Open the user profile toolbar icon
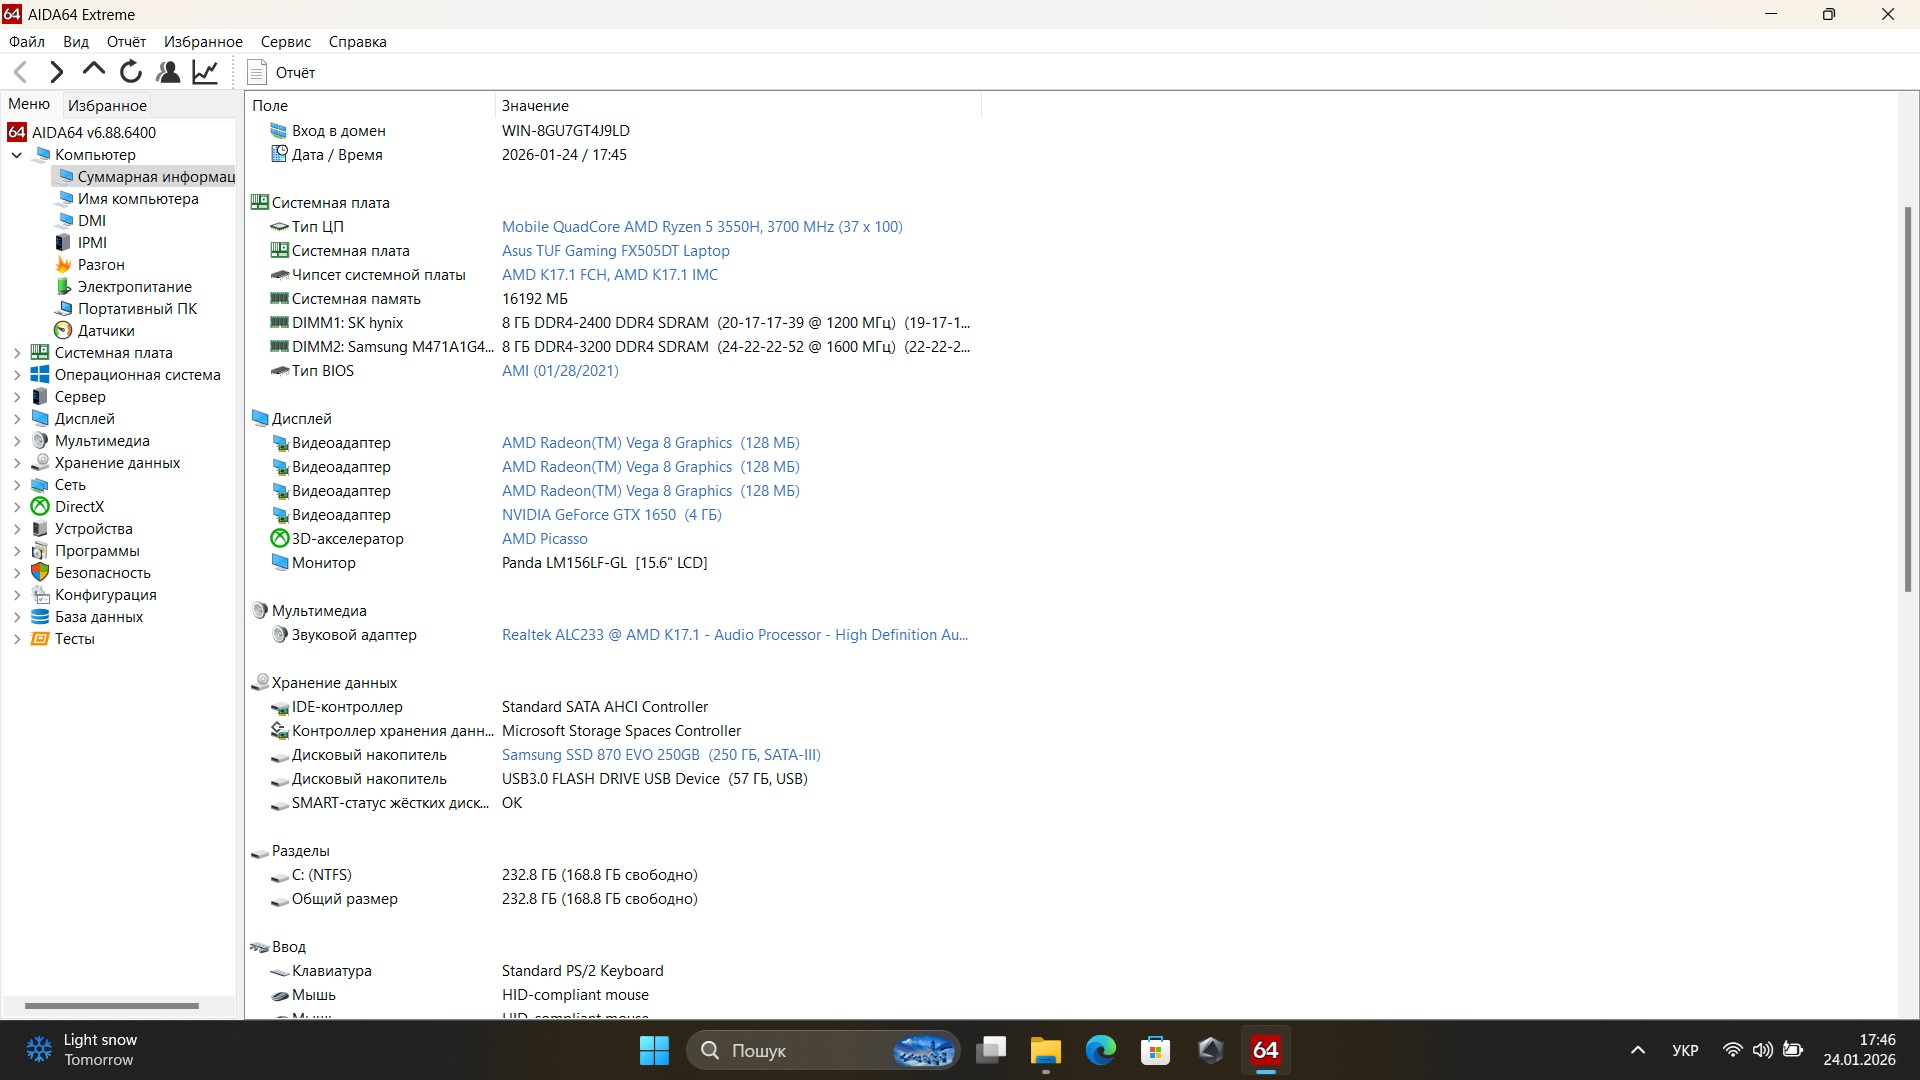 (x=168, y=72)
